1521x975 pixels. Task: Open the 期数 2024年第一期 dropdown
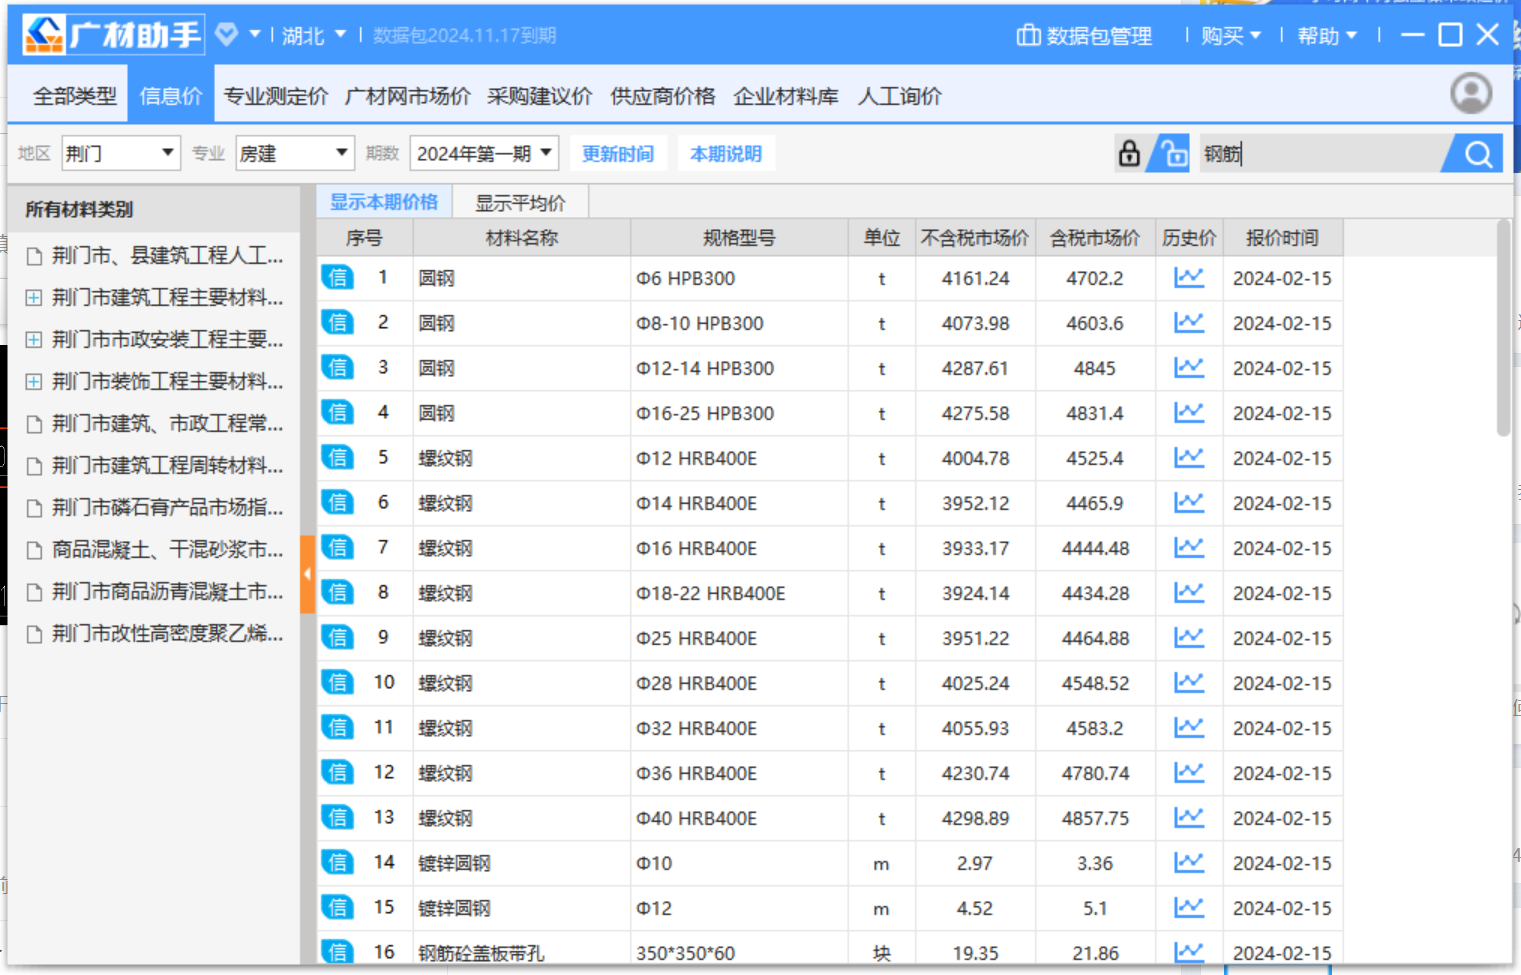point(484,153)
